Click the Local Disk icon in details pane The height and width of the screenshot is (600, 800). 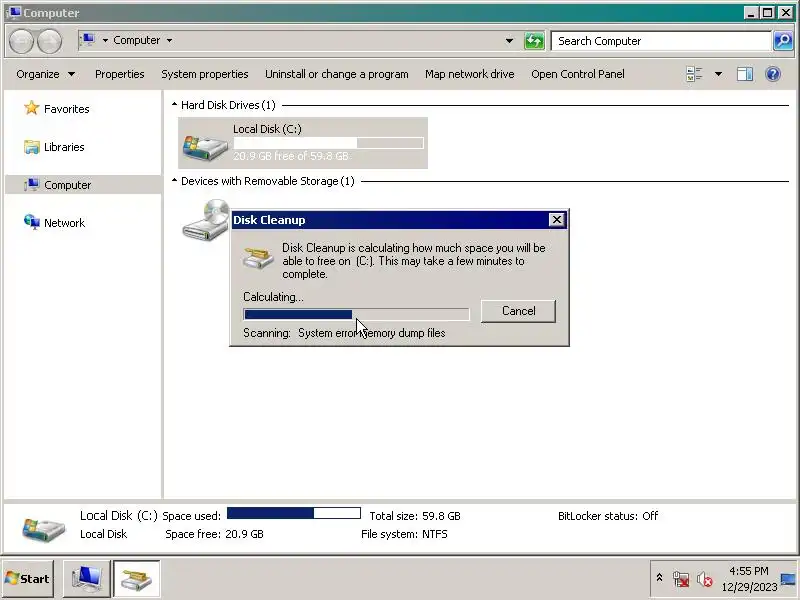[43, 529]
